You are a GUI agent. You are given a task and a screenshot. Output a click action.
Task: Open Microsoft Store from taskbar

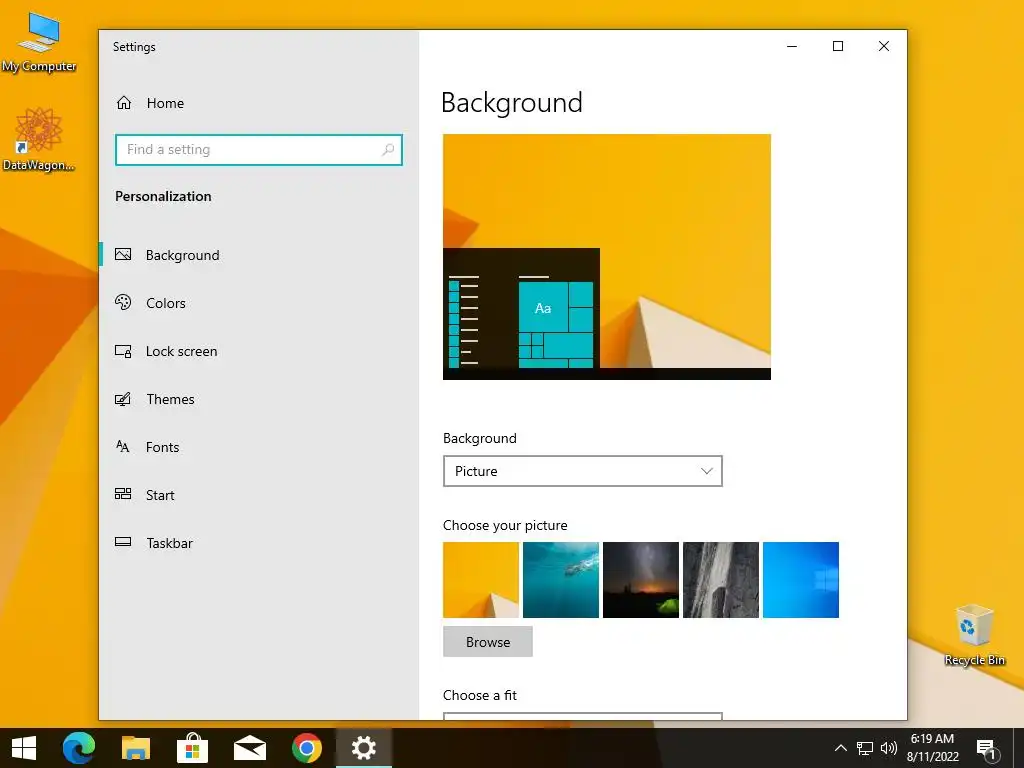[193, 748]
